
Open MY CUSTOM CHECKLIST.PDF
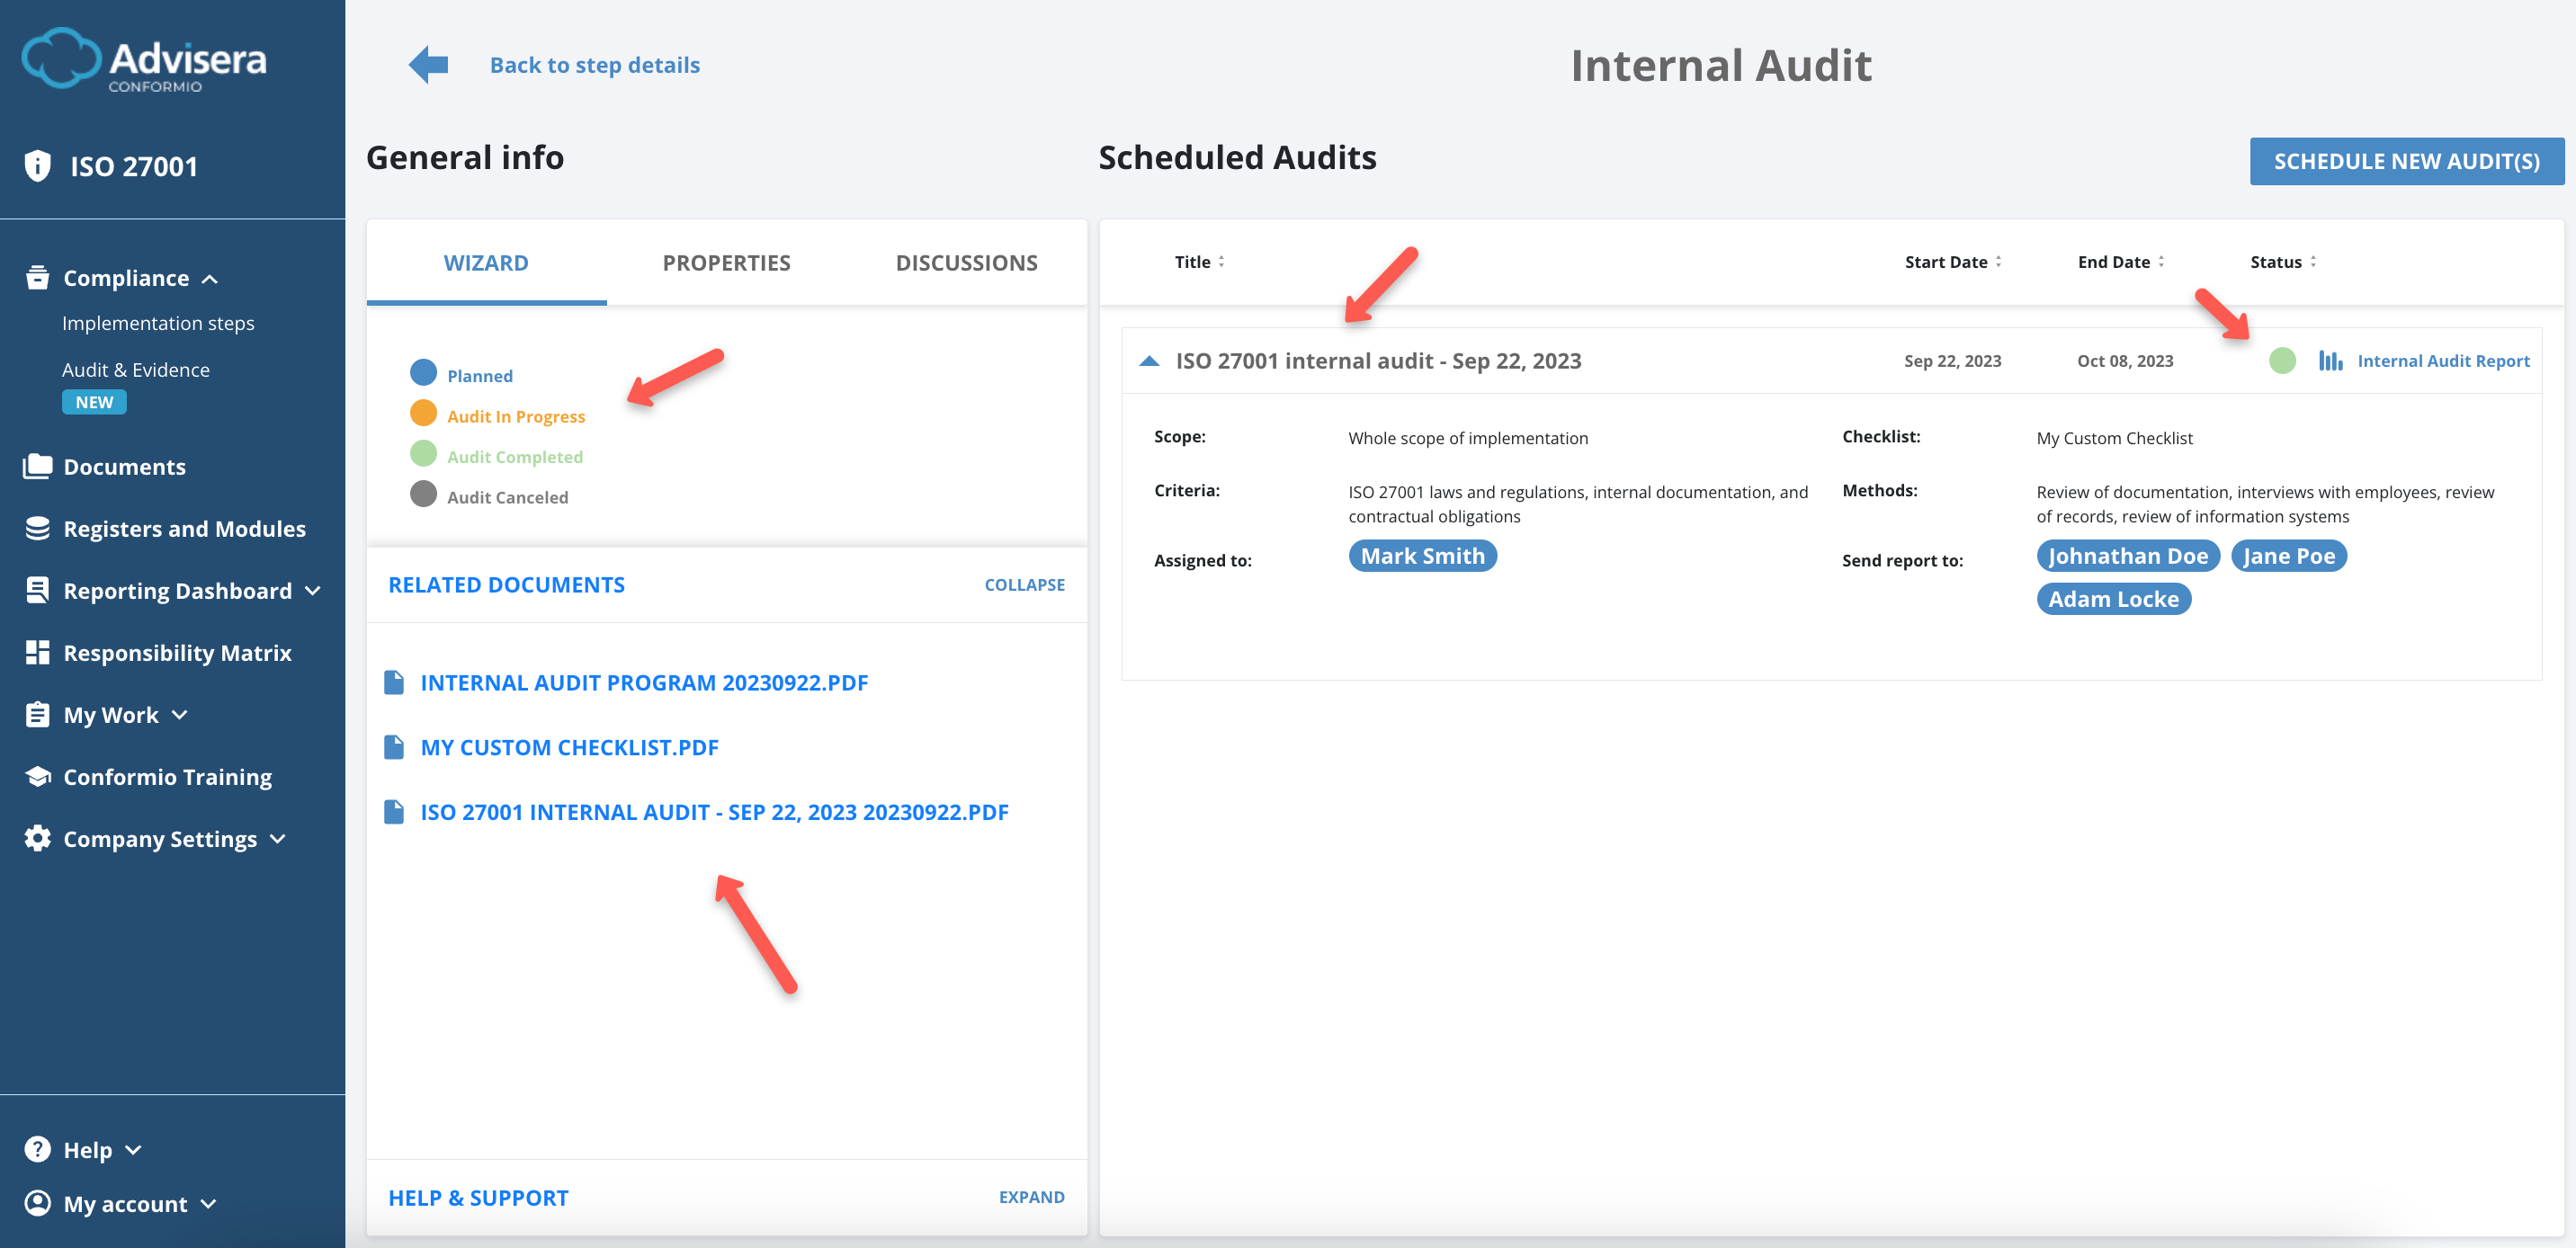[x=569, y=747]
